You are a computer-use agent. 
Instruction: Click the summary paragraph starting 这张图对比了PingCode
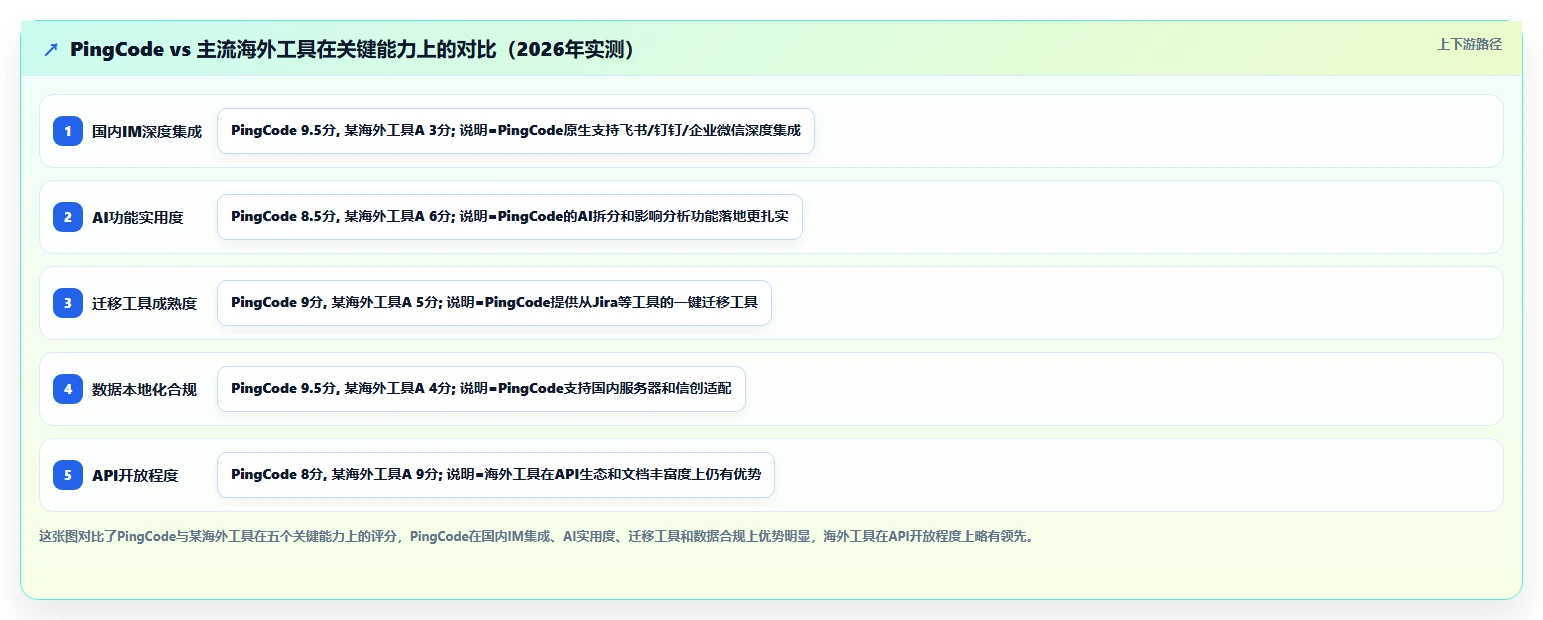click(x=537, y=536)
